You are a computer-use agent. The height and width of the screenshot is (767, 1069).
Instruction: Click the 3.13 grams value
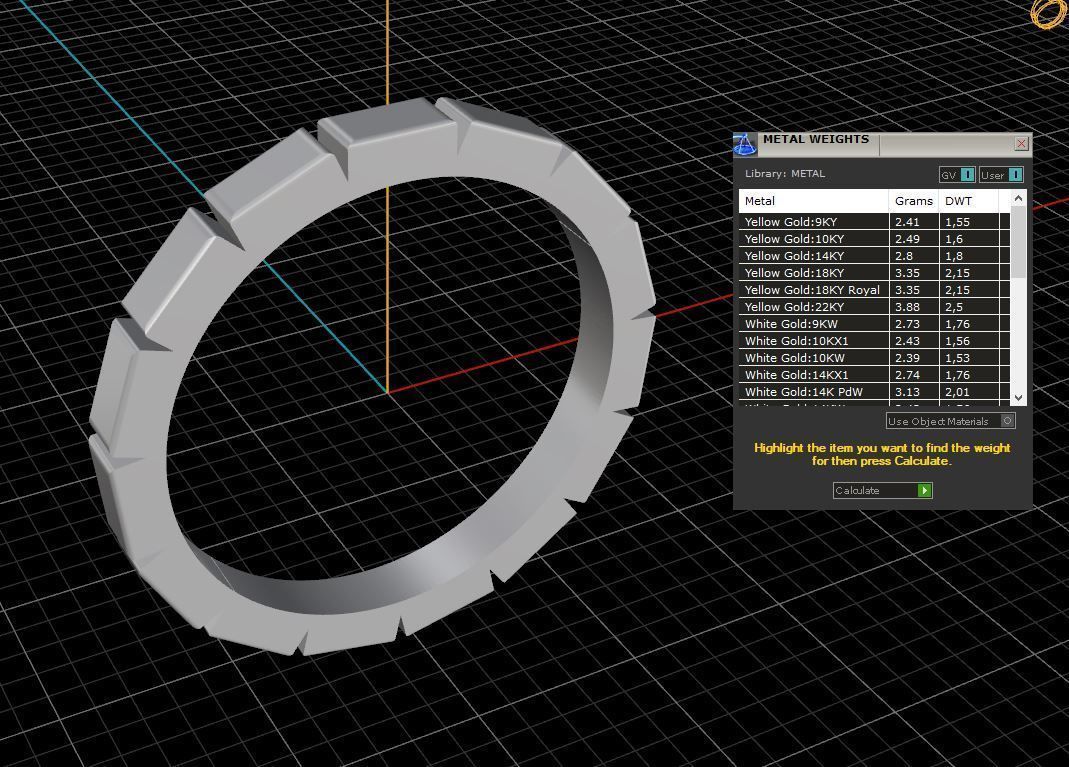tap(907, 392)
